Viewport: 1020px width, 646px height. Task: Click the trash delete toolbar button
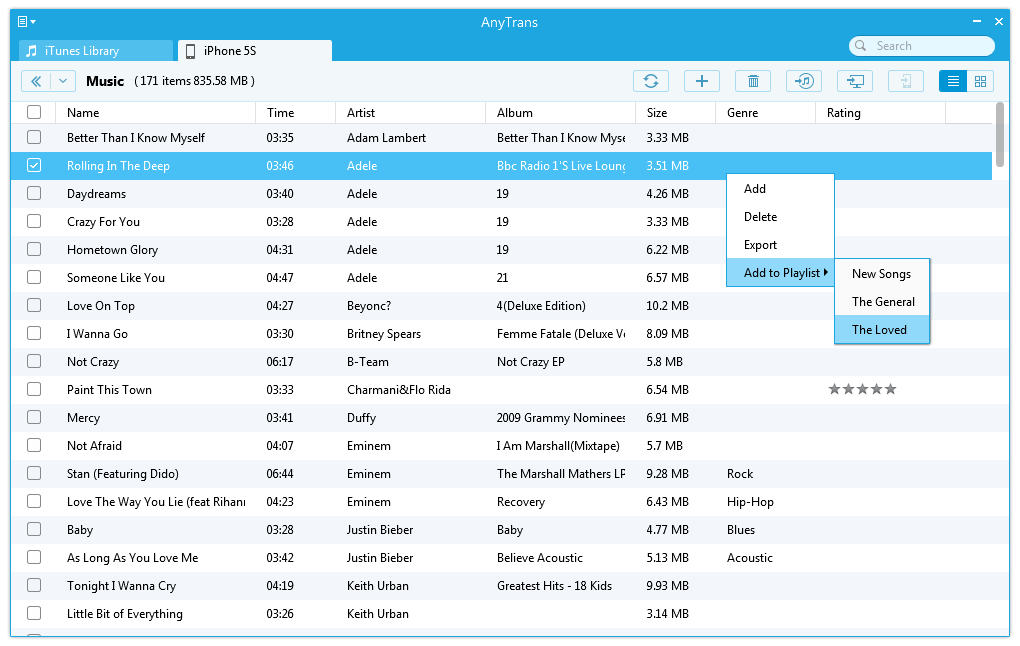[x=753, y=81]
